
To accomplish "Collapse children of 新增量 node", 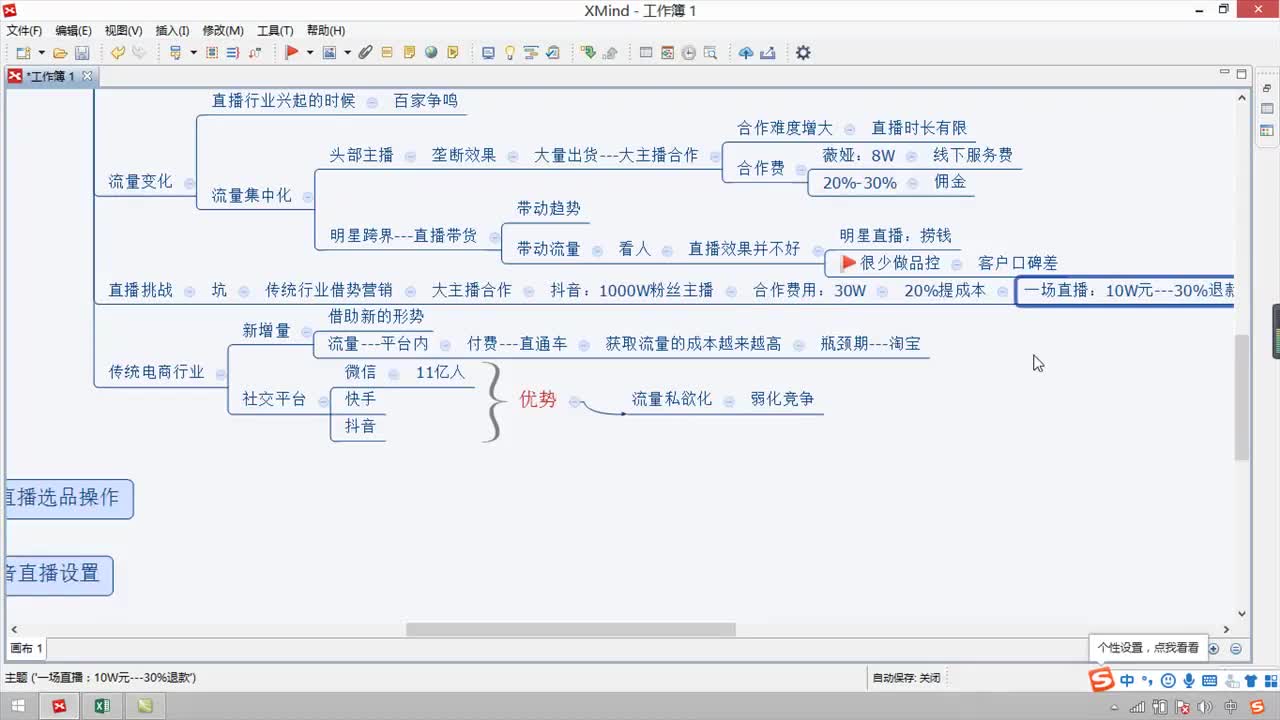I will (x=308, y=331).
